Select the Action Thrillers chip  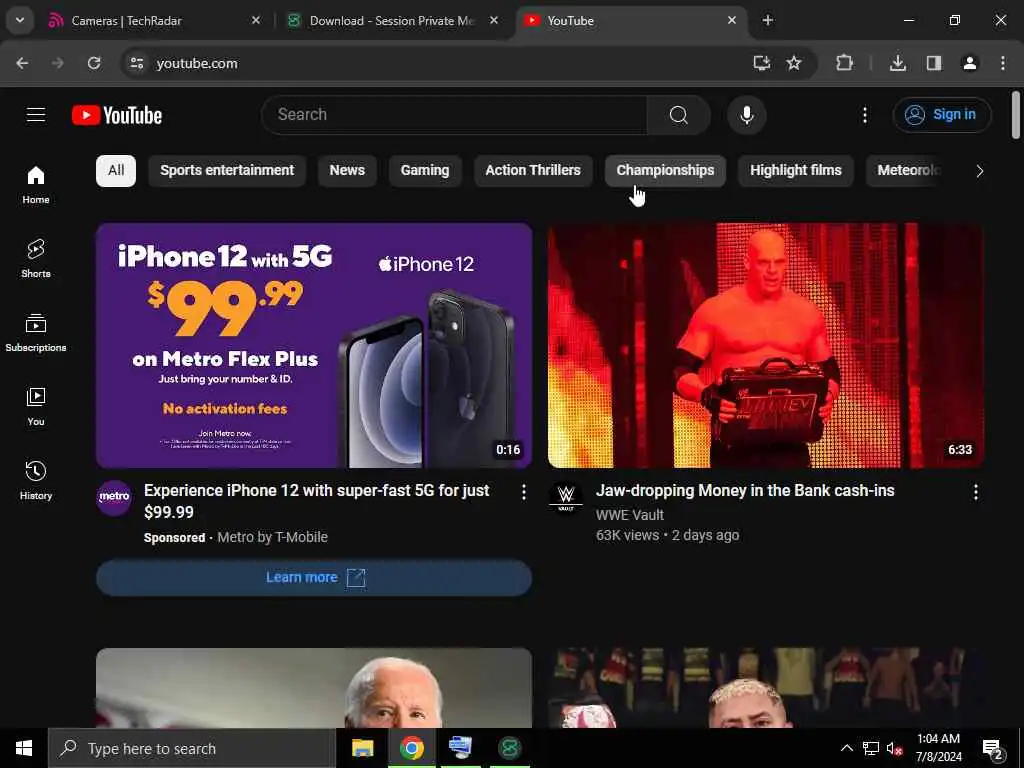click(x=533, y=170)
